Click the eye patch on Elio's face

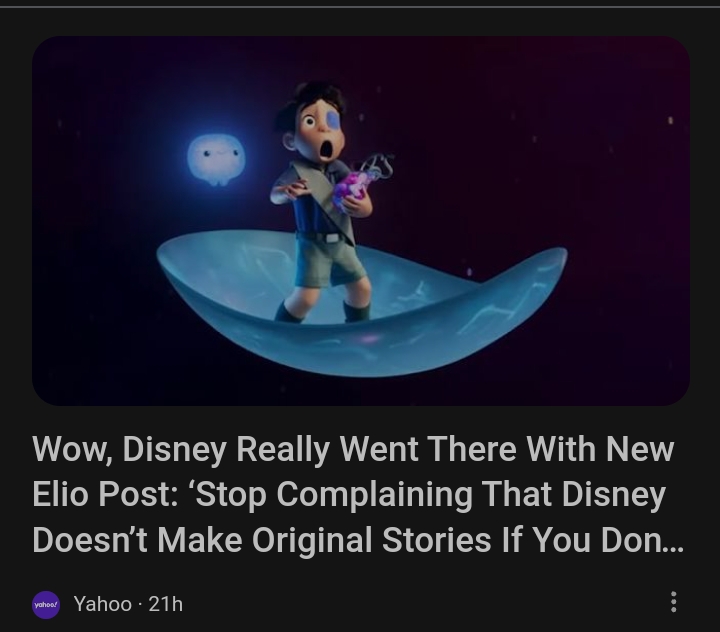332,120
